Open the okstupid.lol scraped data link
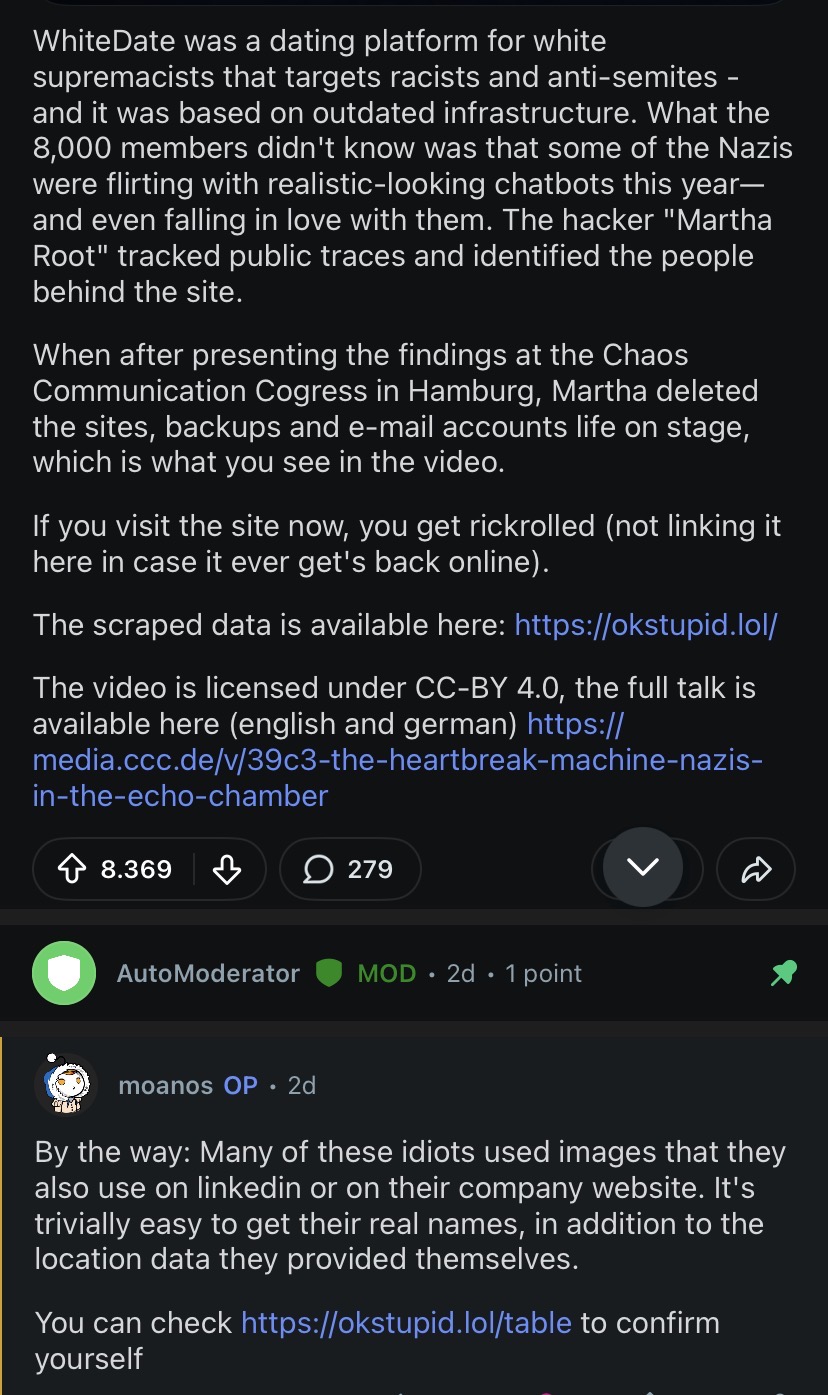This screenshot has width=828, height=1395. point(646,626)
